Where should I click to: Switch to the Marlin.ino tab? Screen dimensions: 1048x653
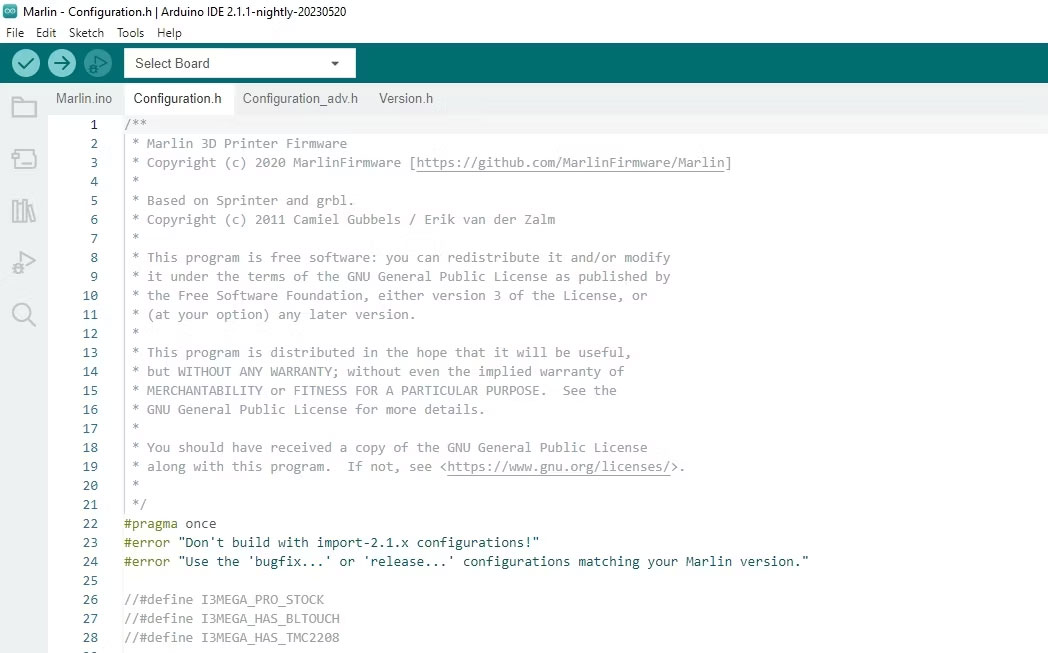pos(84,98)
